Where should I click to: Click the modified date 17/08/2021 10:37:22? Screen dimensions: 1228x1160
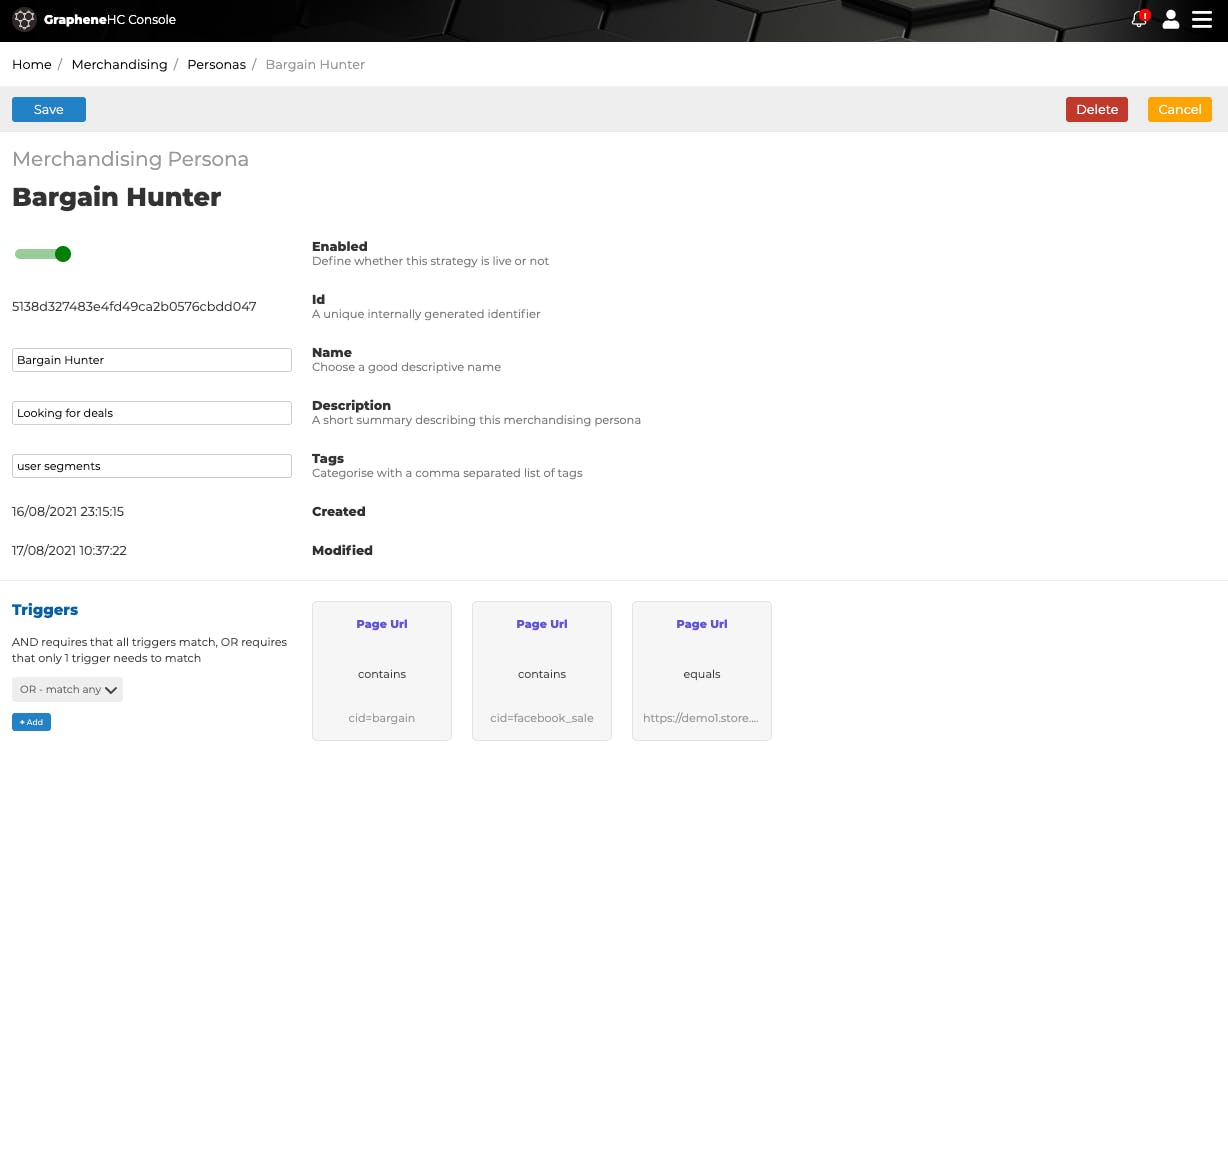point(69,550)
